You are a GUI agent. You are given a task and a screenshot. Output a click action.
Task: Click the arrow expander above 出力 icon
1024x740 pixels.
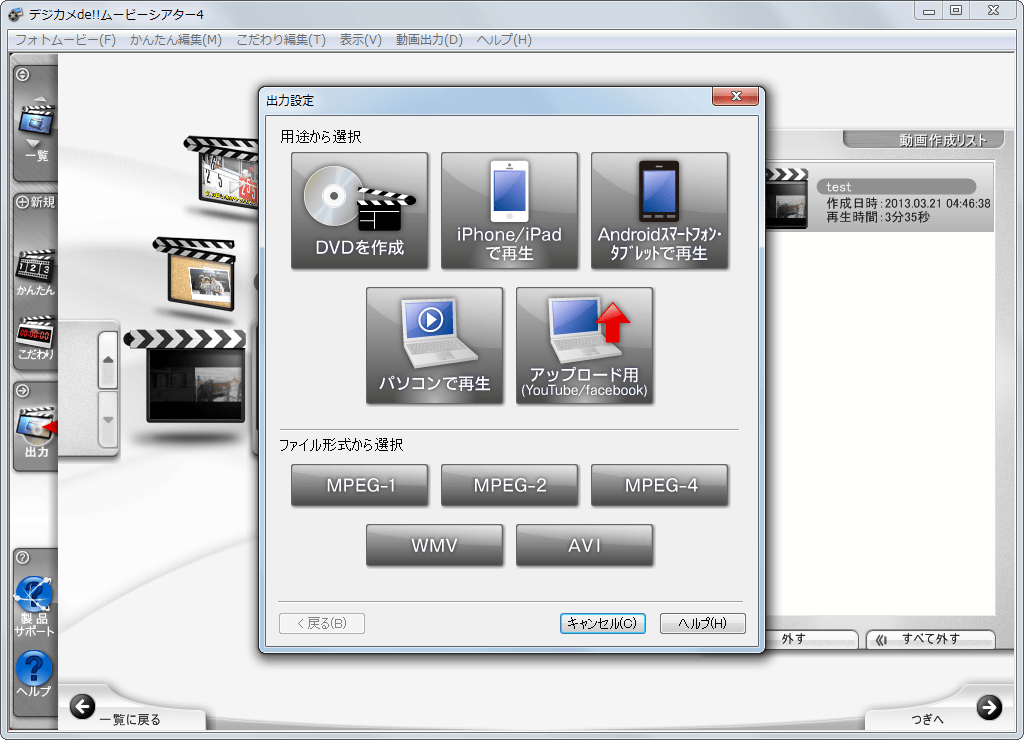(x=23, y=391)
